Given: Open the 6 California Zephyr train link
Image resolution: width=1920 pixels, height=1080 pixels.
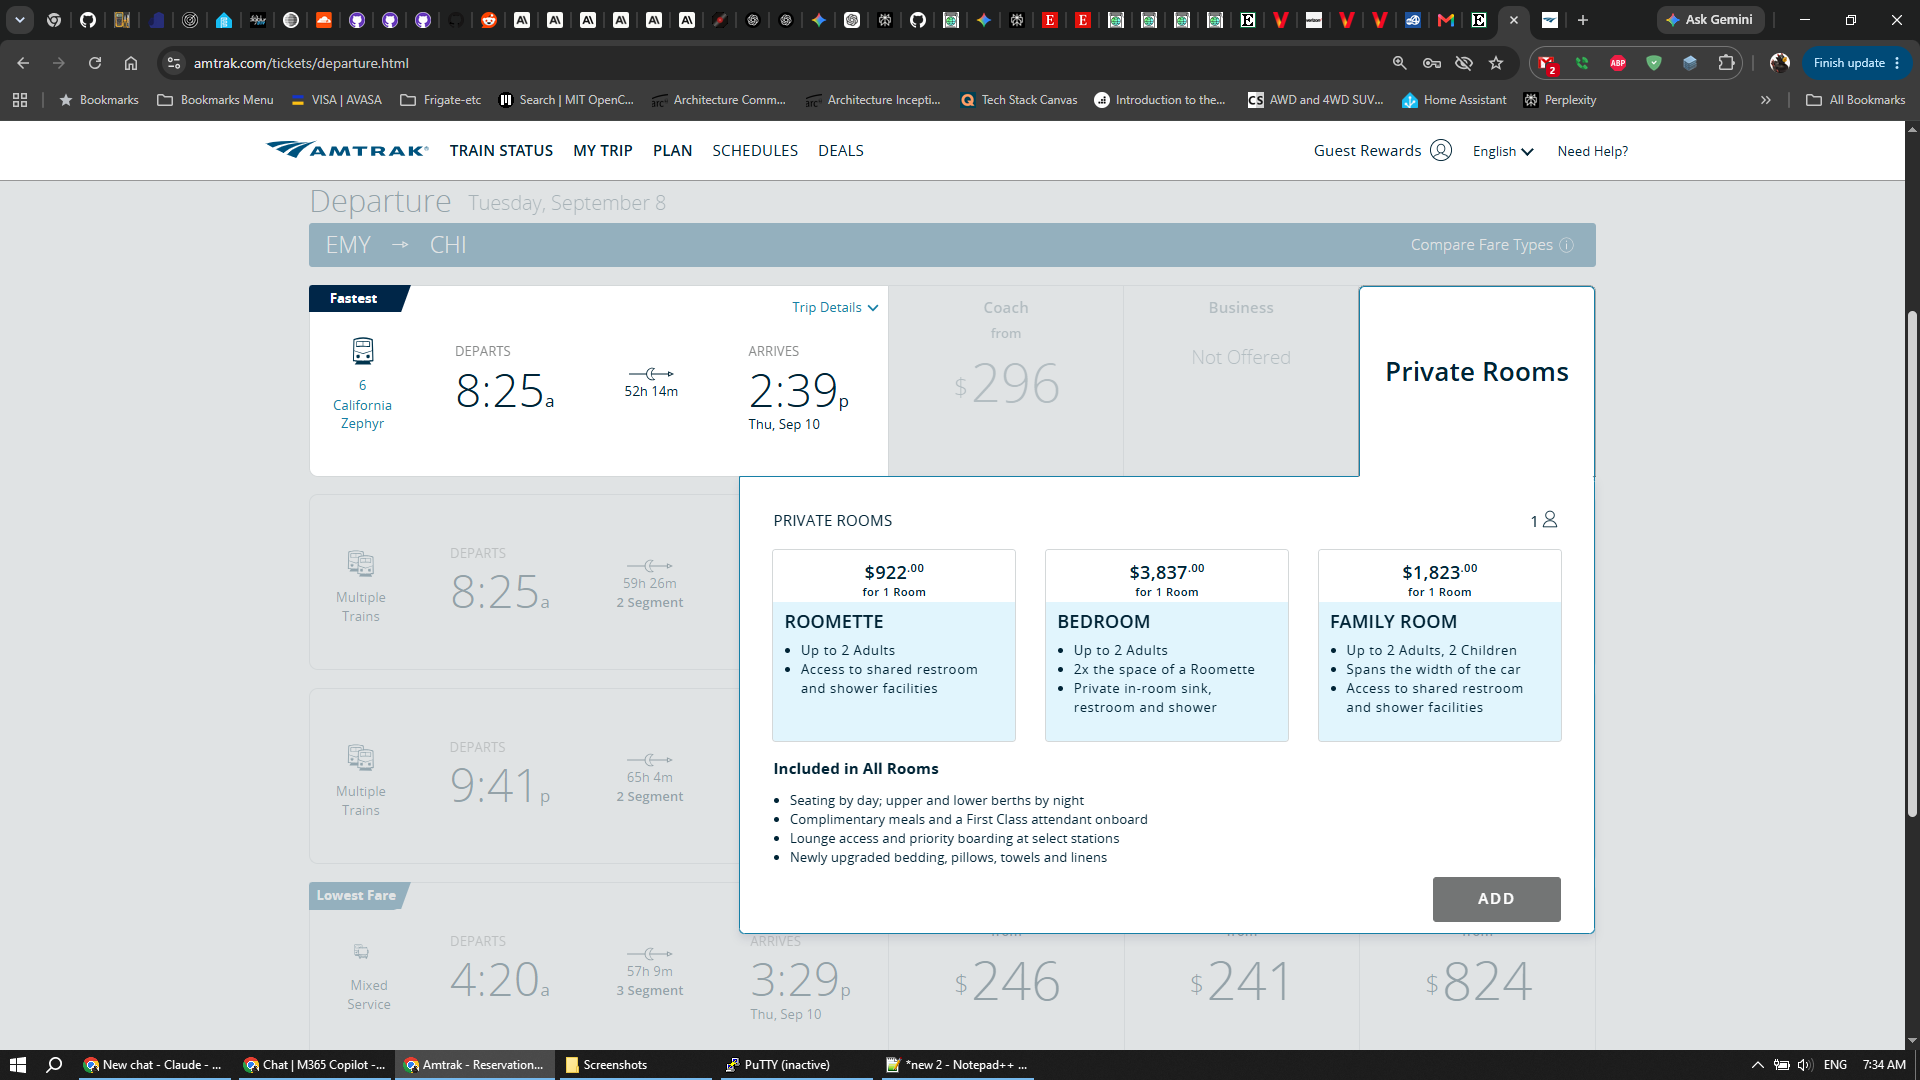Looking at the screenshot, I should coord(362,405).
